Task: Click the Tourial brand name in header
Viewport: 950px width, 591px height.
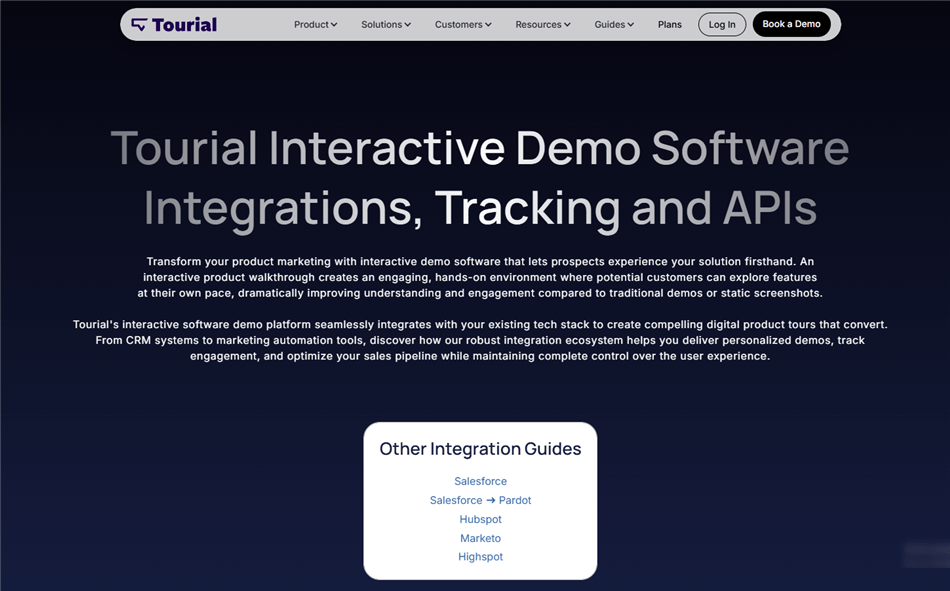Action: tap(184, 24)
